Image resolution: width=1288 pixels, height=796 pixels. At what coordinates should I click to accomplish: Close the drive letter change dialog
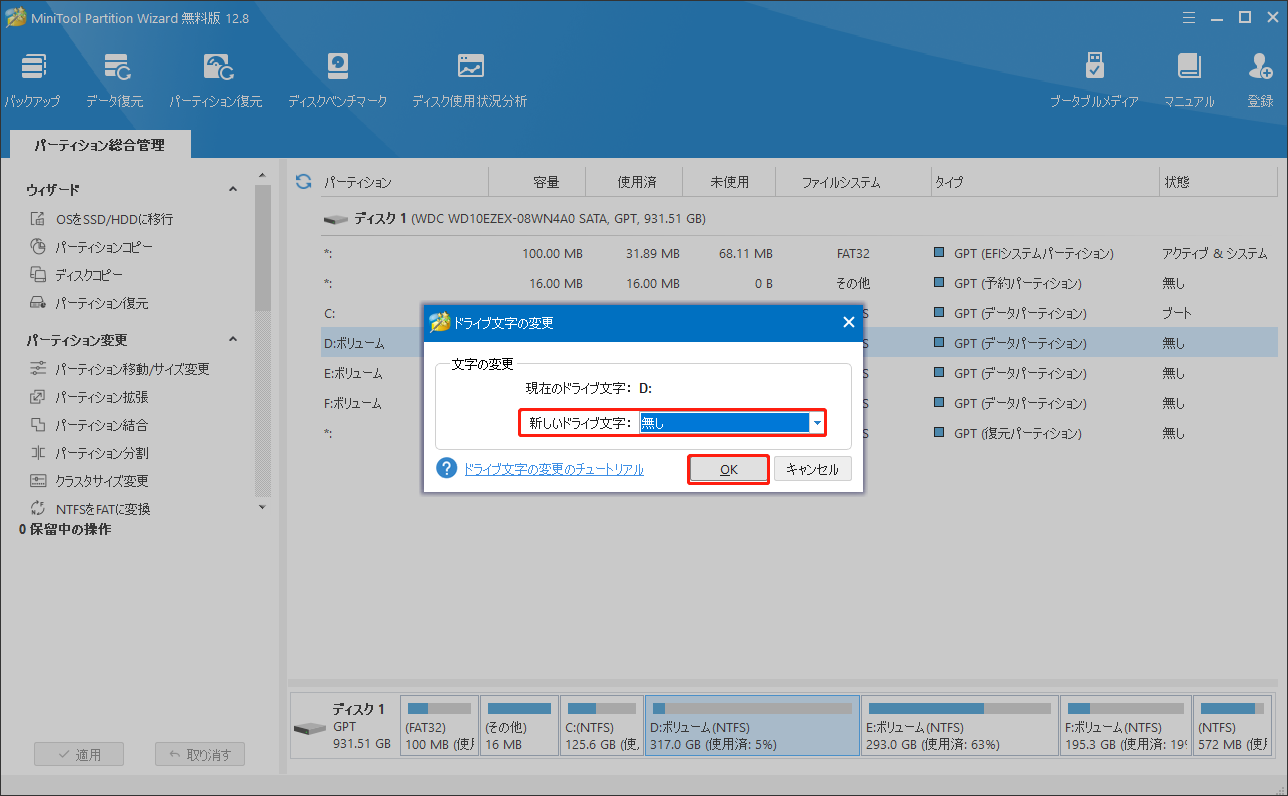pos(848,322)
